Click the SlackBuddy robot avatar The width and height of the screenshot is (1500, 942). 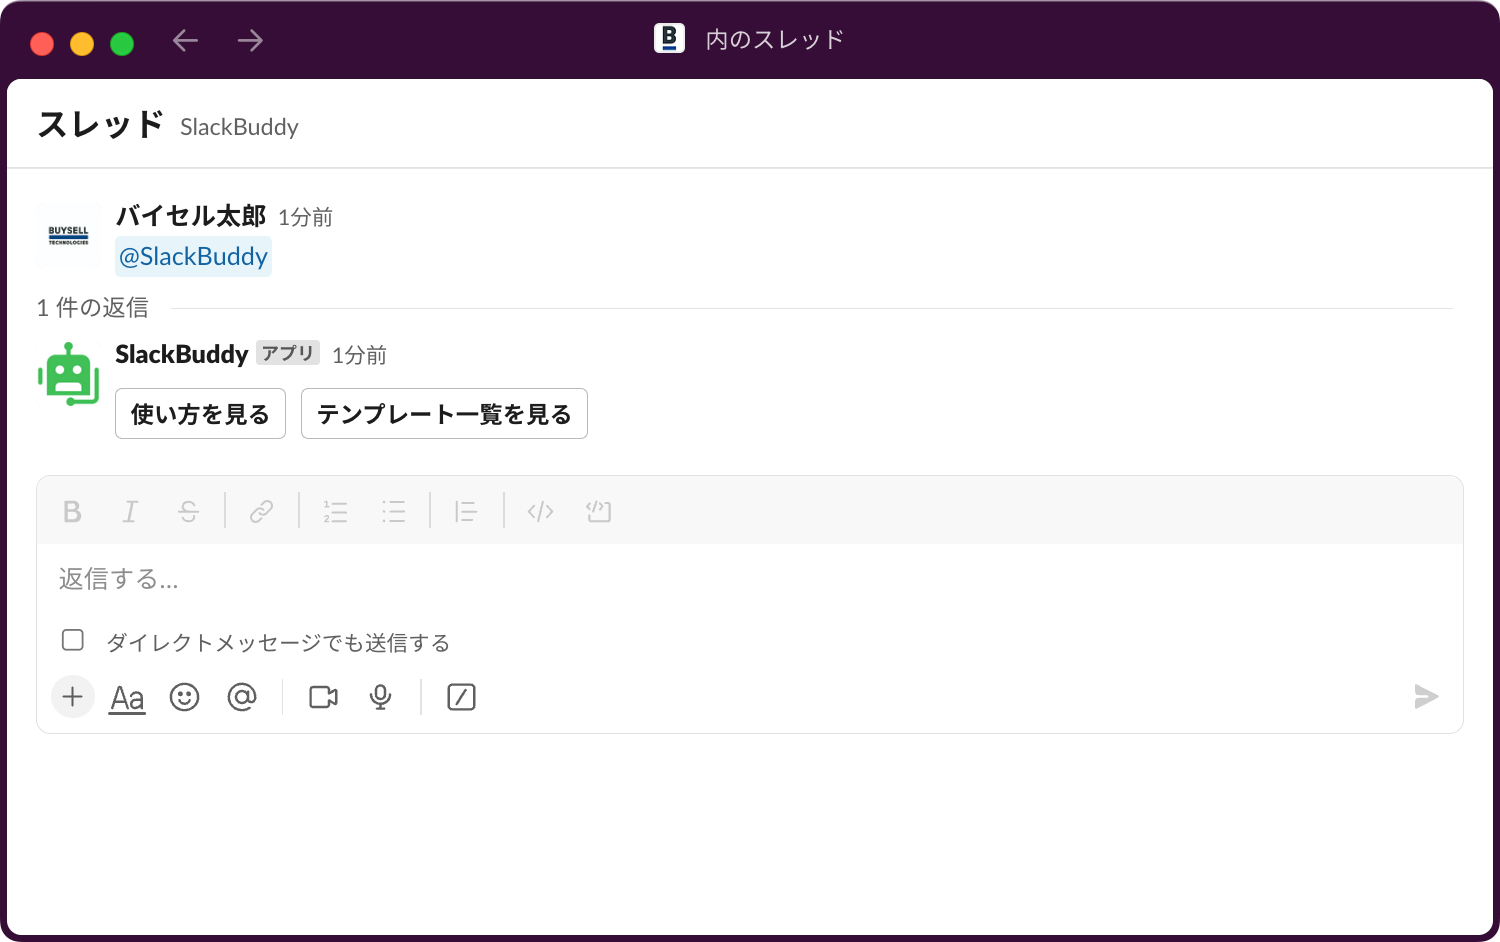tap(69, 374)
